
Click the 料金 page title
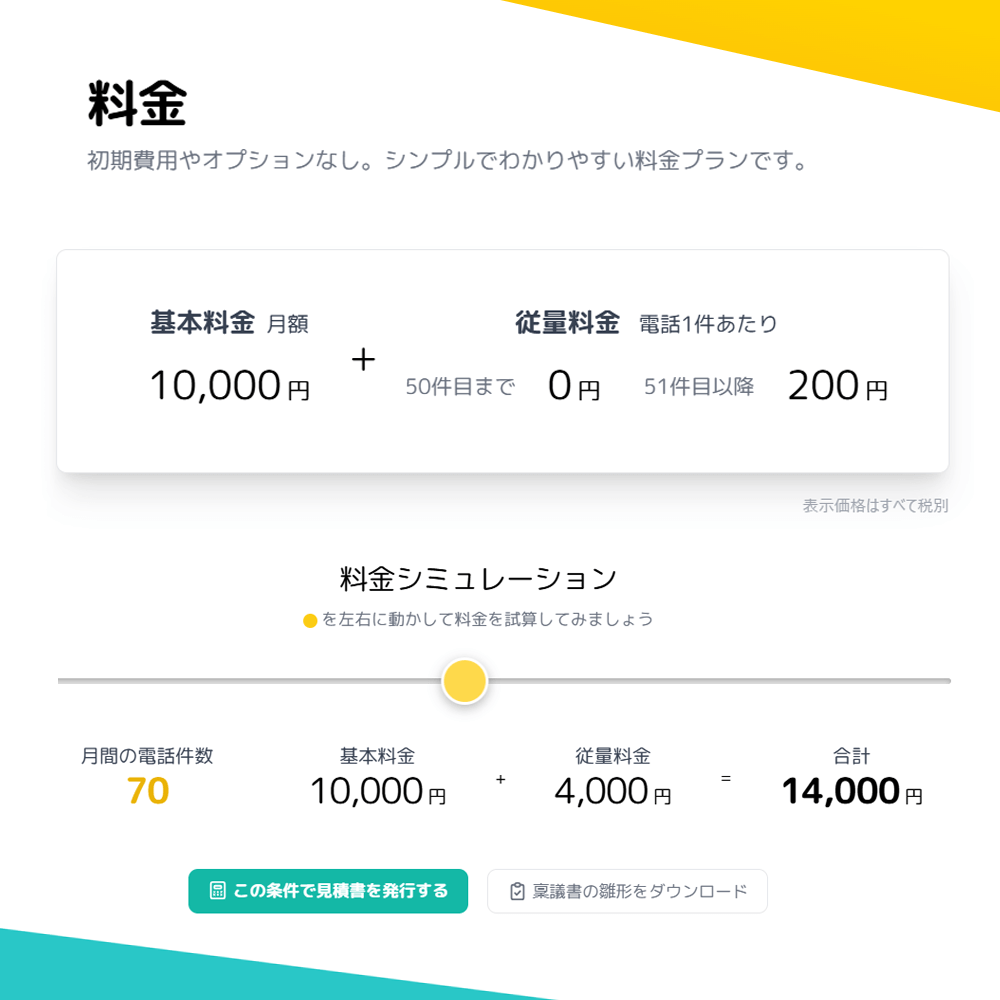137,105
